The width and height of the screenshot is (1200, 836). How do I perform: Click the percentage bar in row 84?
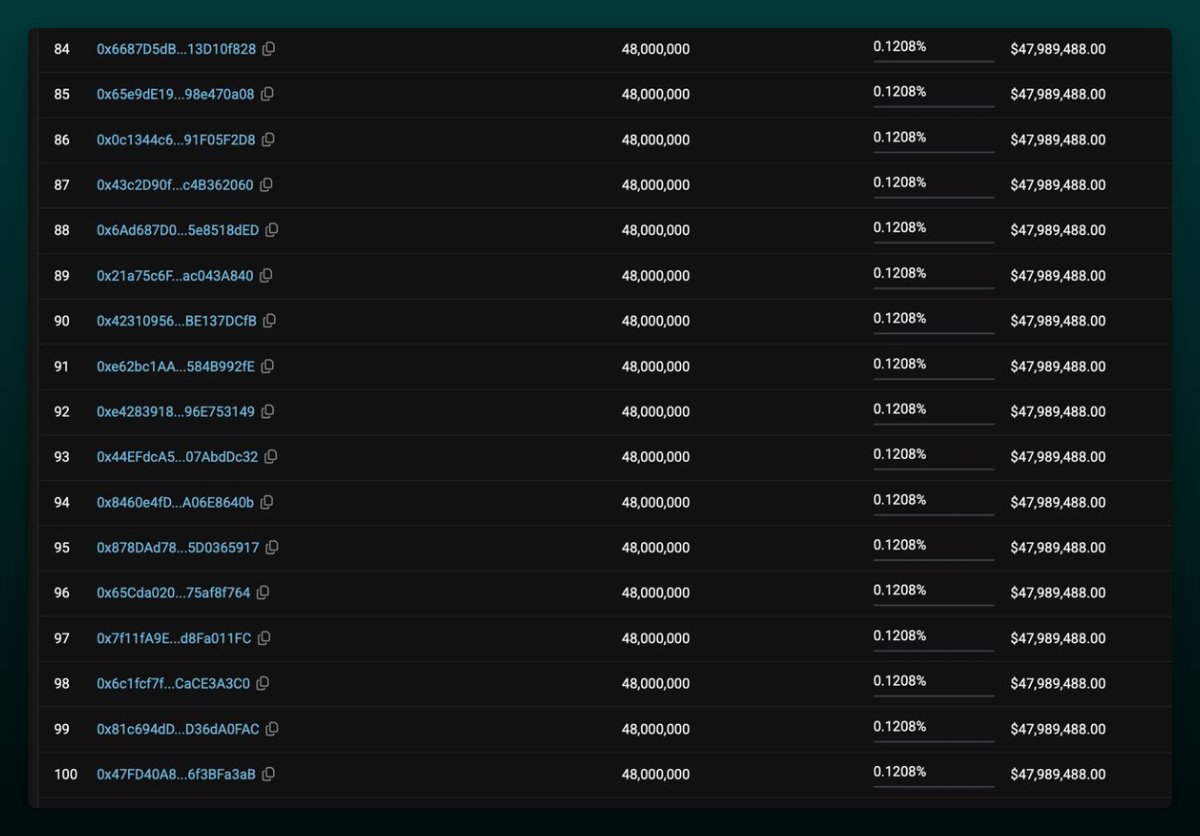[933, 61]
